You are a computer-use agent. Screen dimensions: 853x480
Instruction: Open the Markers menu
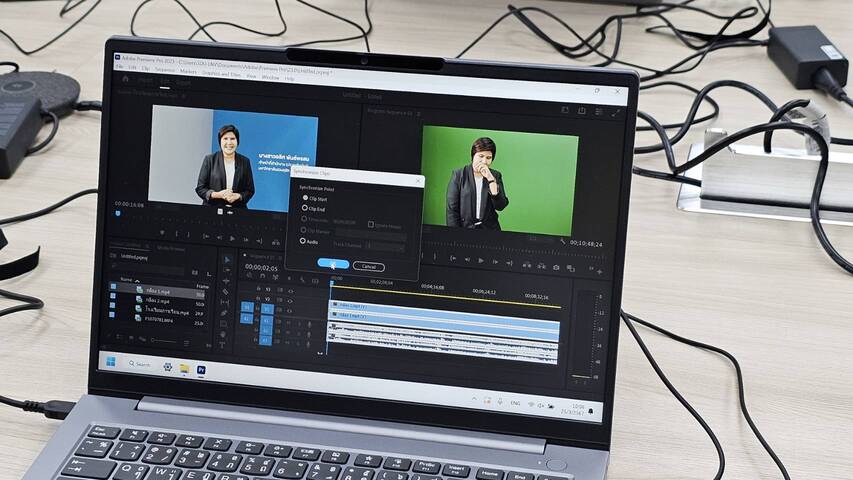(x=188, y=71)
